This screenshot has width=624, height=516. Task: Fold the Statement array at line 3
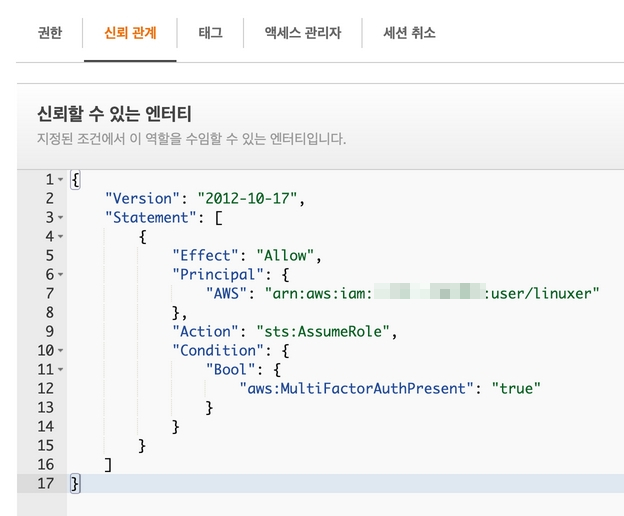click(x=61, y=217)
